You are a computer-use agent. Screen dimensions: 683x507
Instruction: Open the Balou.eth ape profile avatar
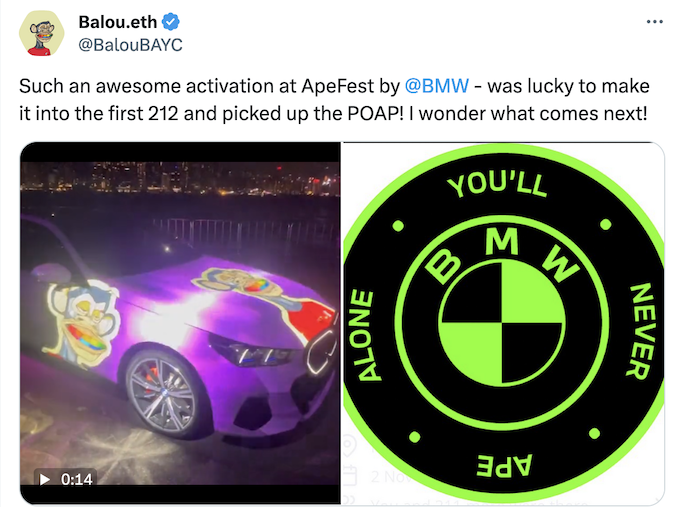point(42,34)
